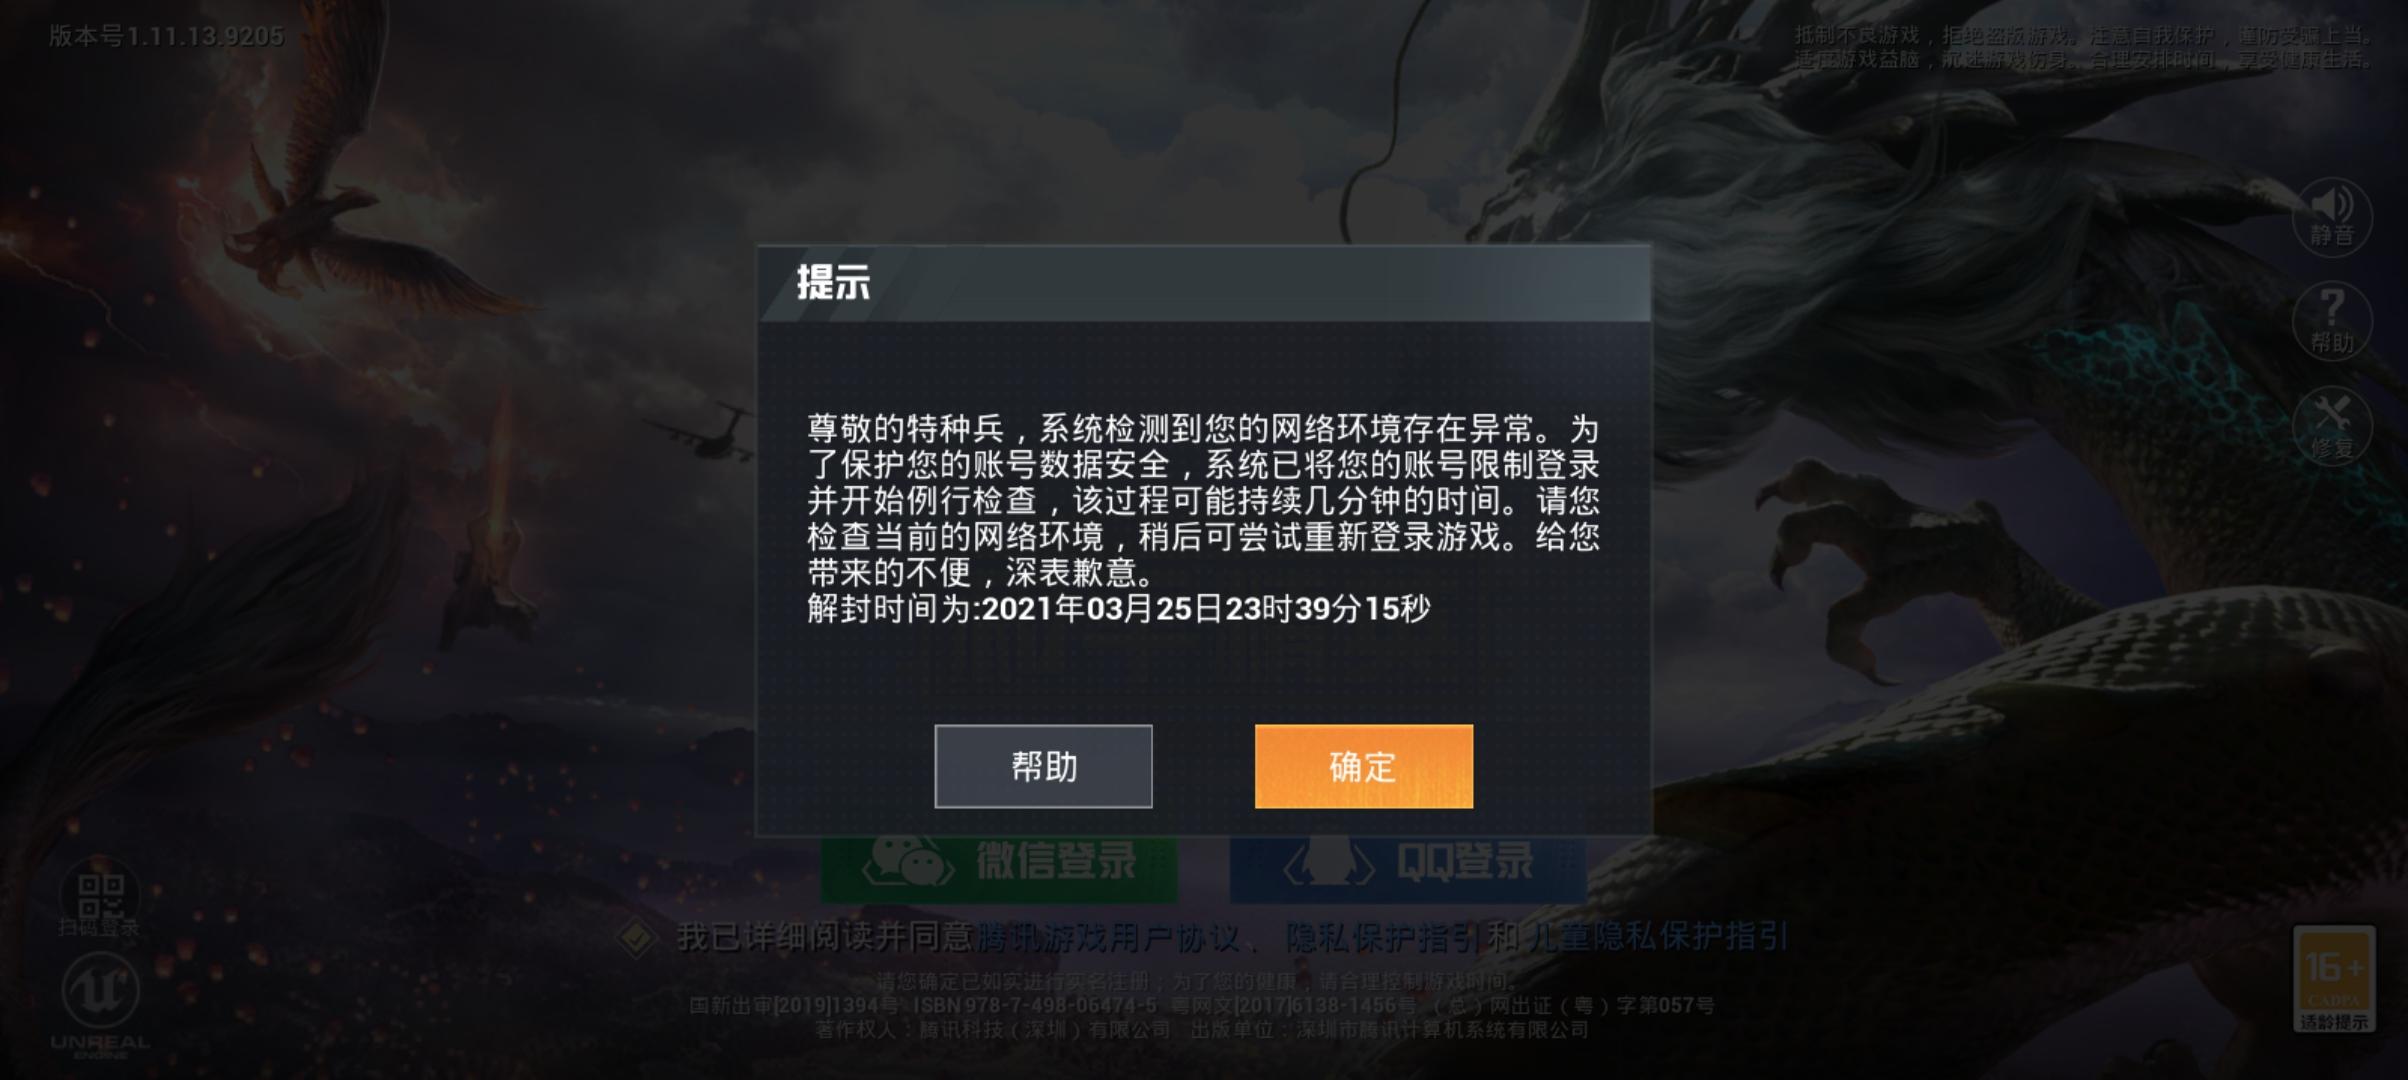Mute the game sound with 静音 icon
The height and width of the screenshot is (1080, 2408).
(x=2331, y=217)
